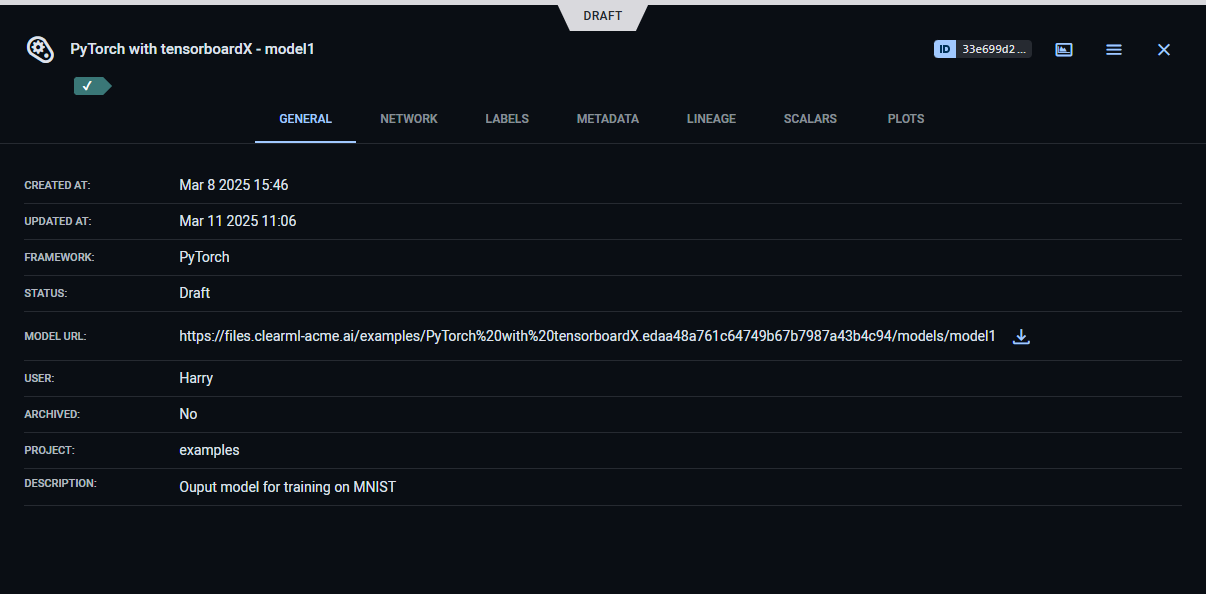Copy the model ID badge

[x=945, y=49]
